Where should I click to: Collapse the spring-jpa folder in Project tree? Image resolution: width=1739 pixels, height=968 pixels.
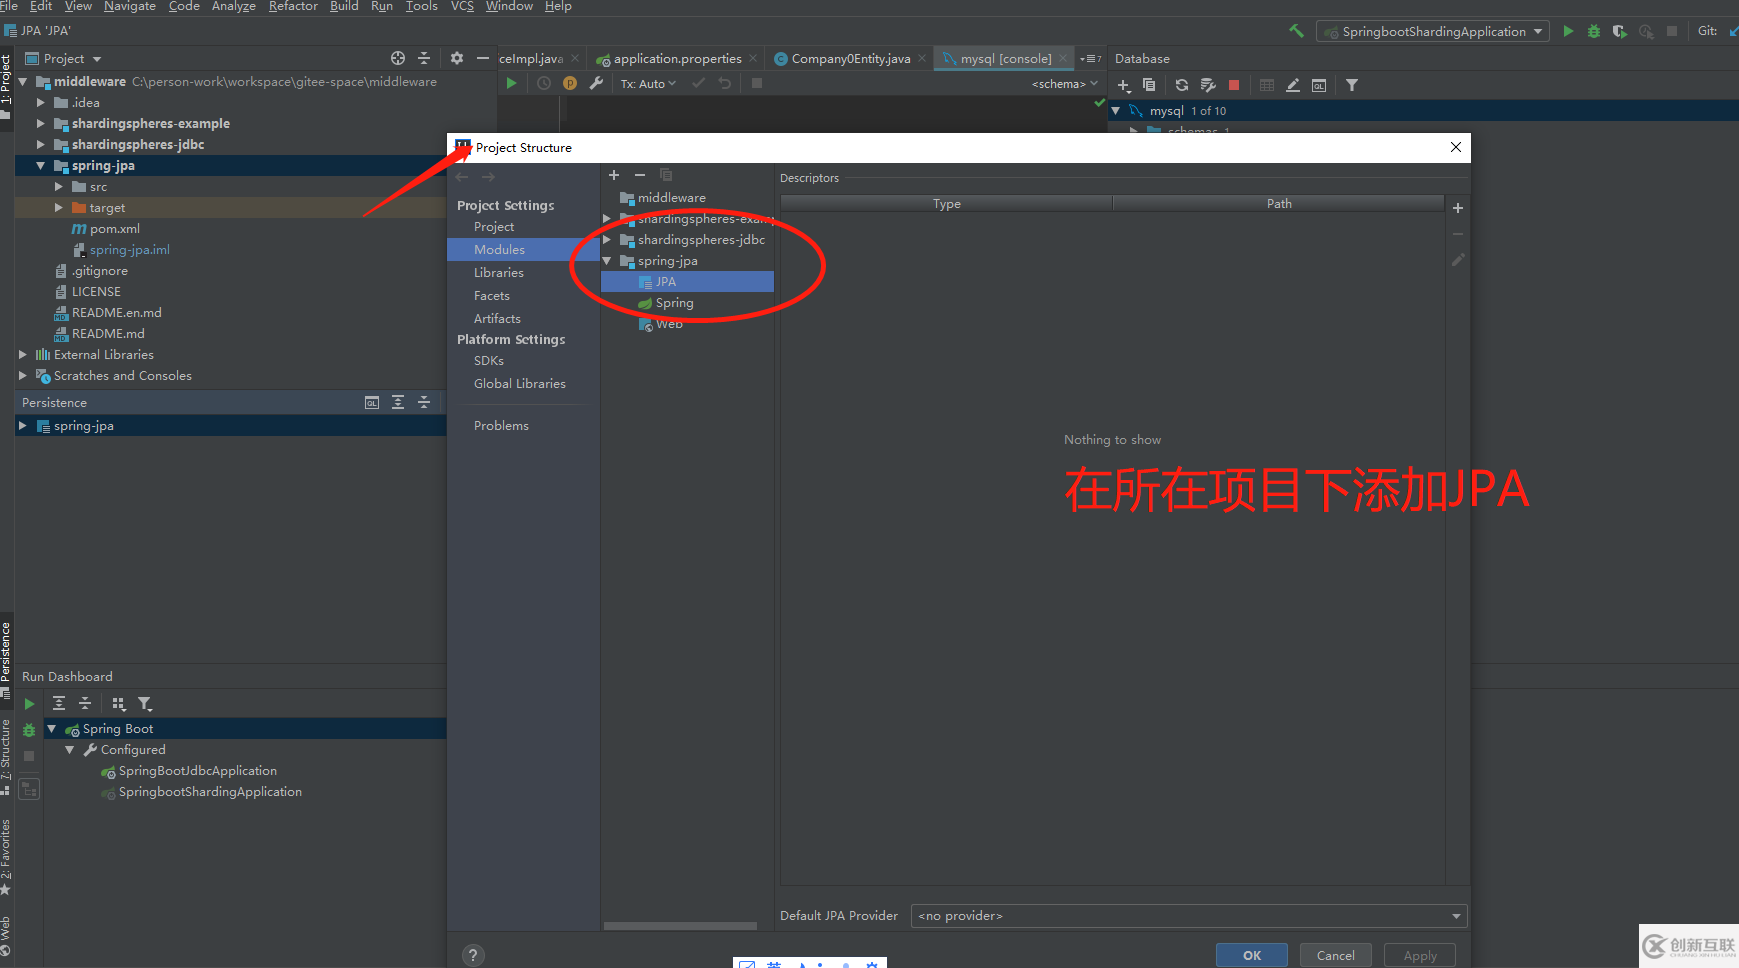point(41,166)
